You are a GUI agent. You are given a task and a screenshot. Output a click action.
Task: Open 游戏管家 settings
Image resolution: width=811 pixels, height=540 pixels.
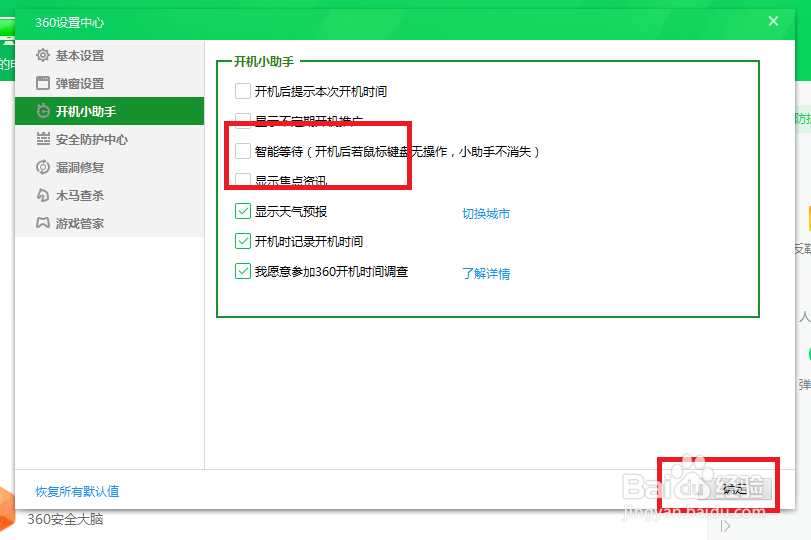click(110, 223)
